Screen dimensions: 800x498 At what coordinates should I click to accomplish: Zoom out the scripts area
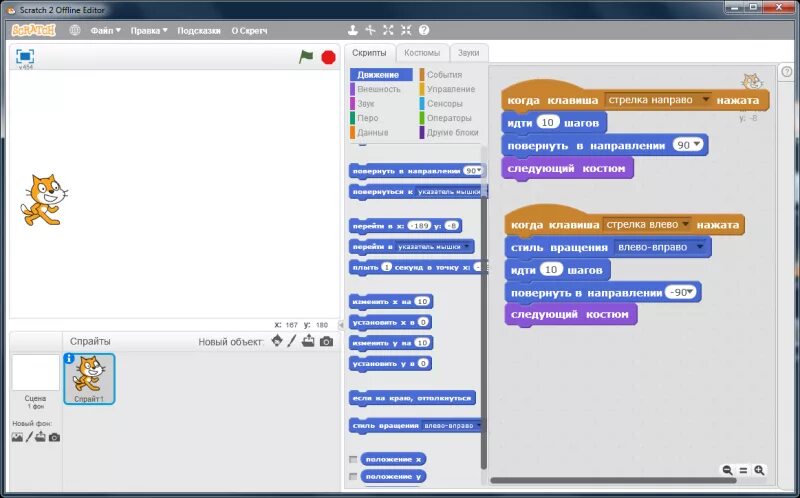728,470
